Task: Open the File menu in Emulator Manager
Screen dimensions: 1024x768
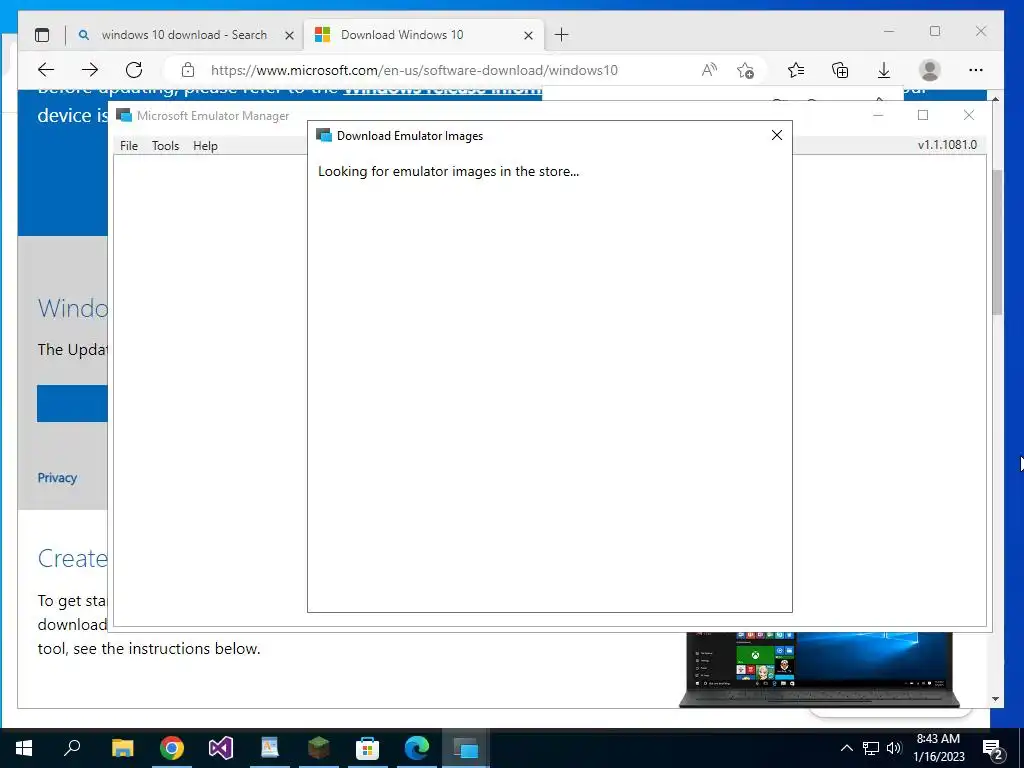Action: point(129,146)
